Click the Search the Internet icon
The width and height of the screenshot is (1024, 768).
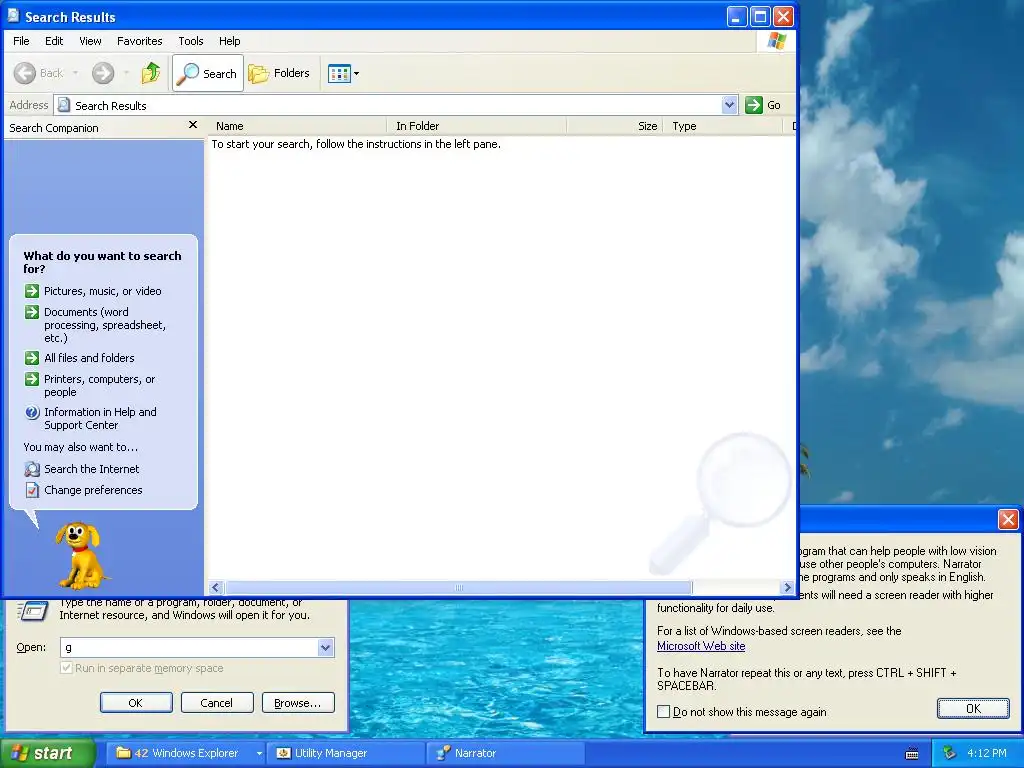[32, 469]
